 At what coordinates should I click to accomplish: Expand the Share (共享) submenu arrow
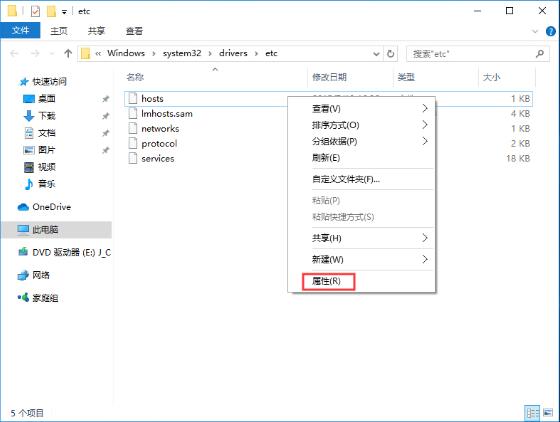(425, 238)
